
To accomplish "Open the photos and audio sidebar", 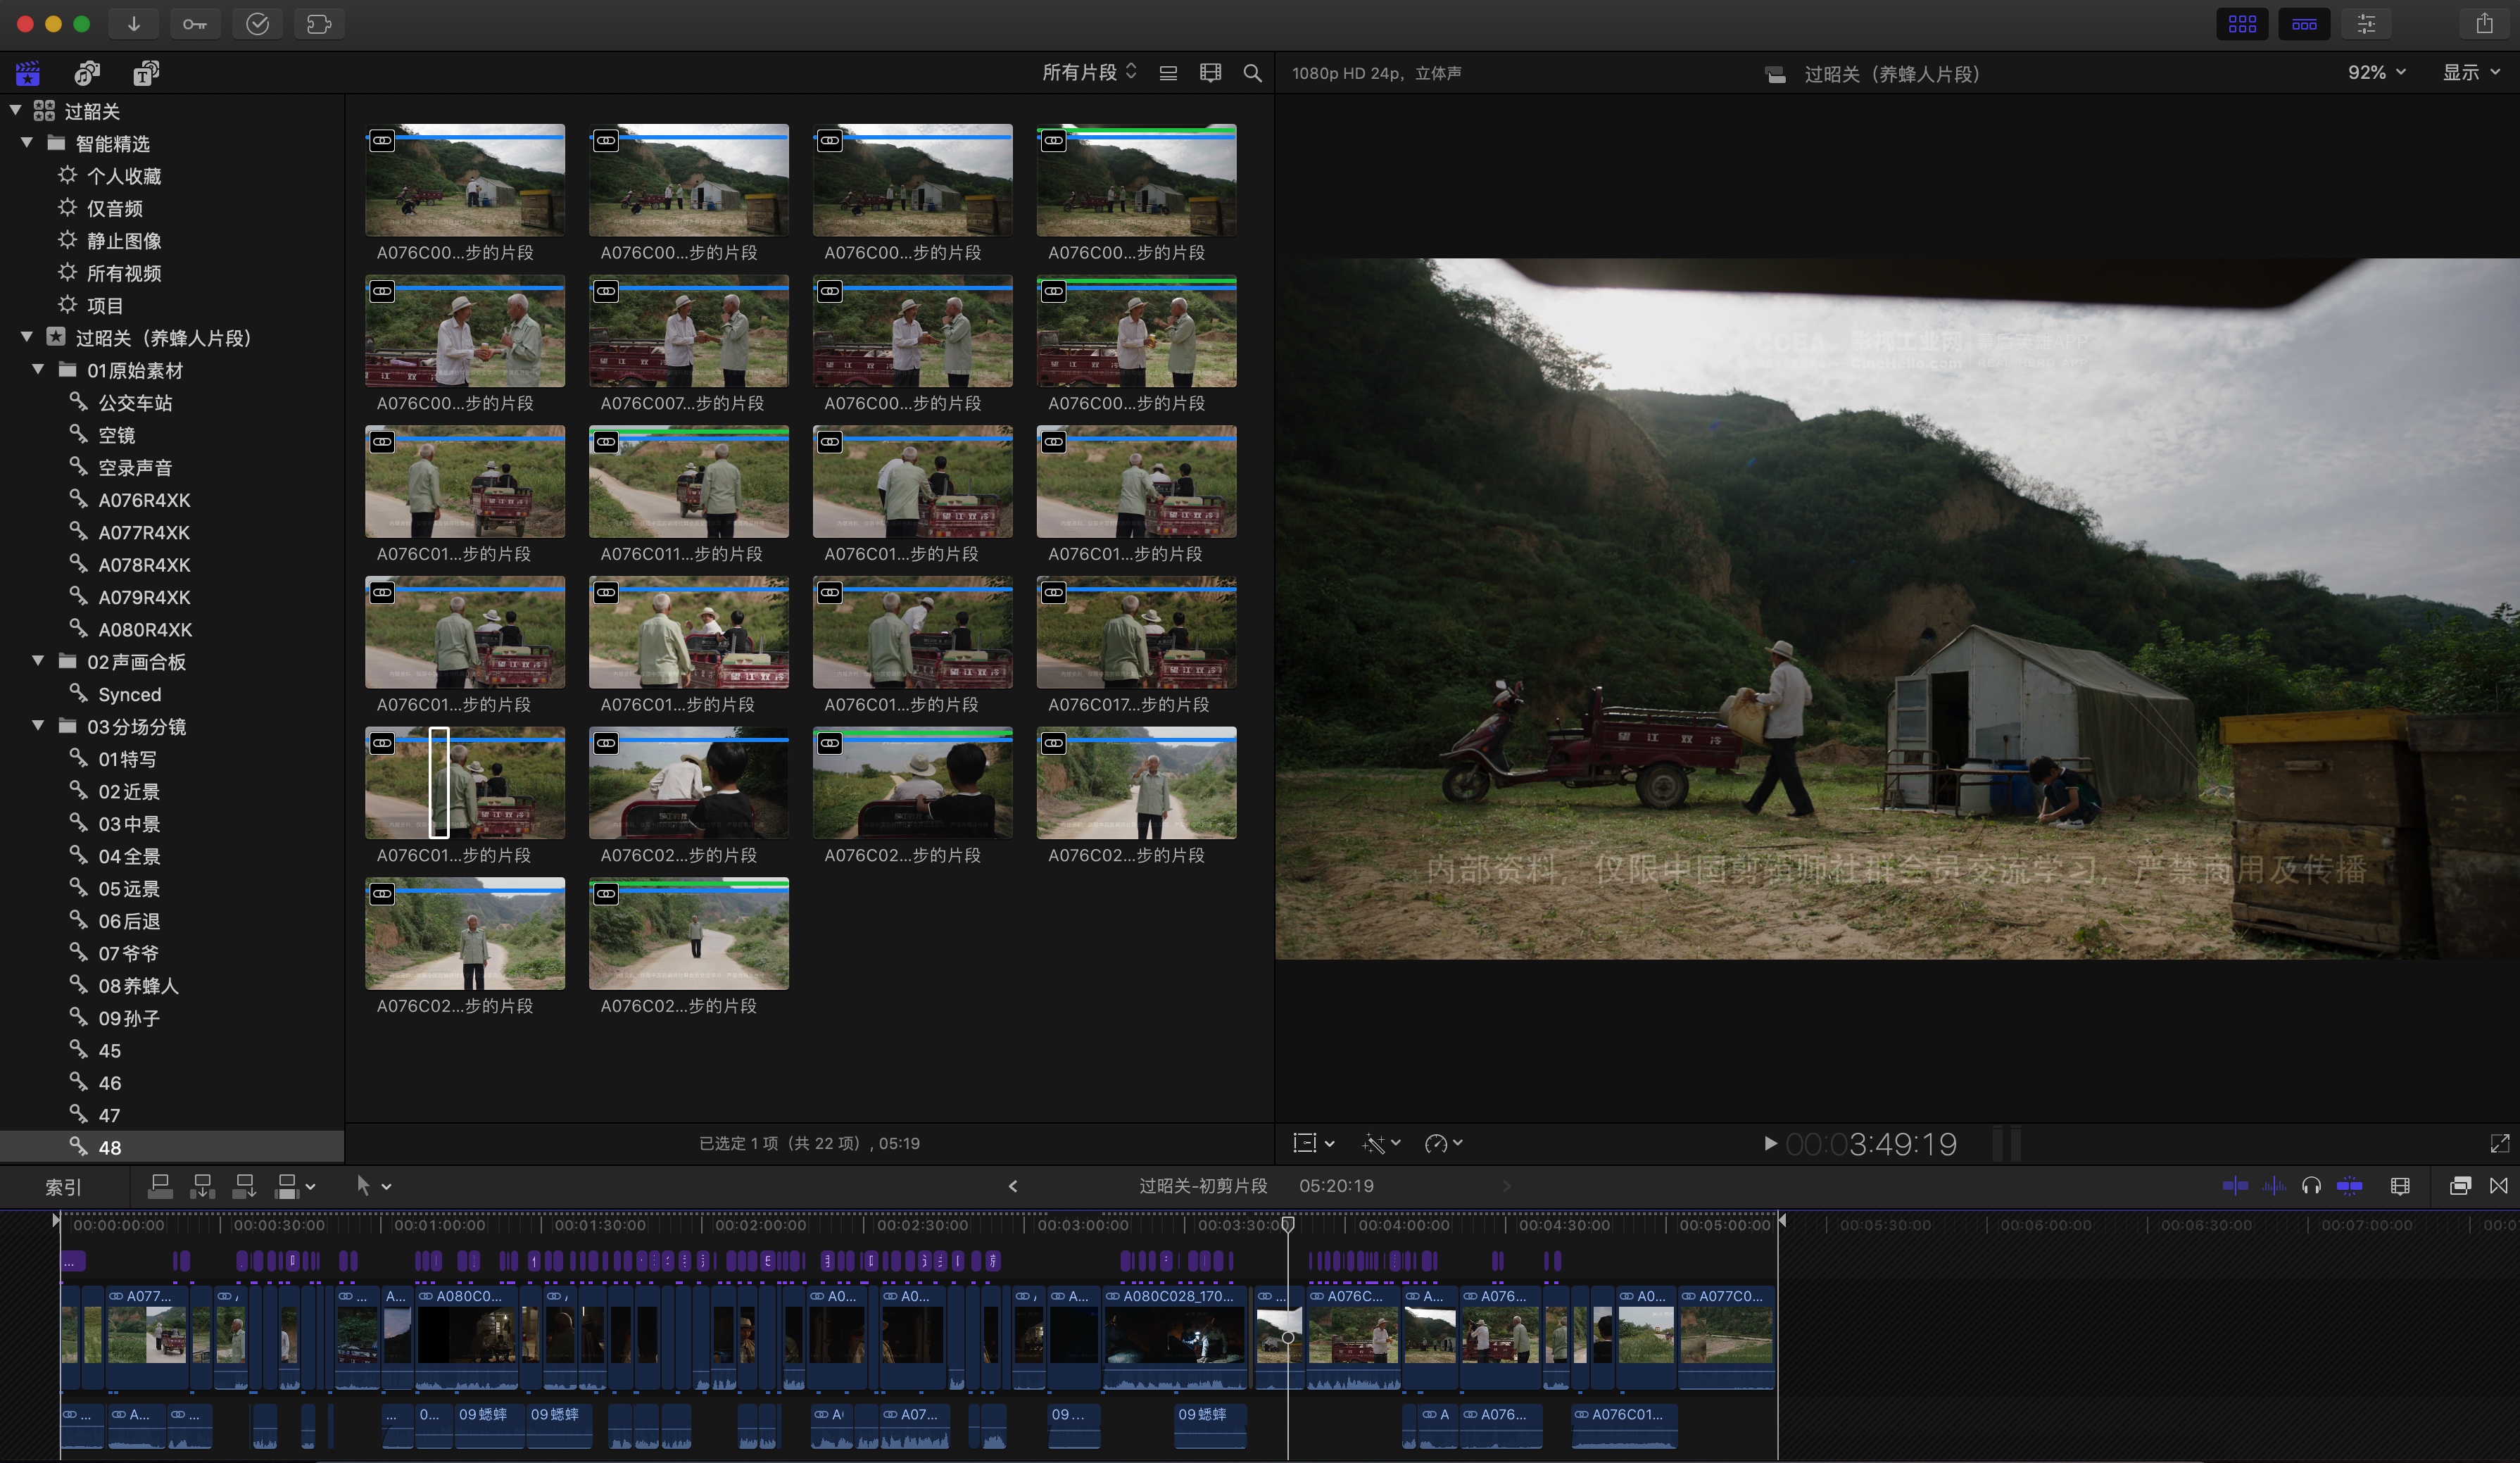I will pos(87,73).
